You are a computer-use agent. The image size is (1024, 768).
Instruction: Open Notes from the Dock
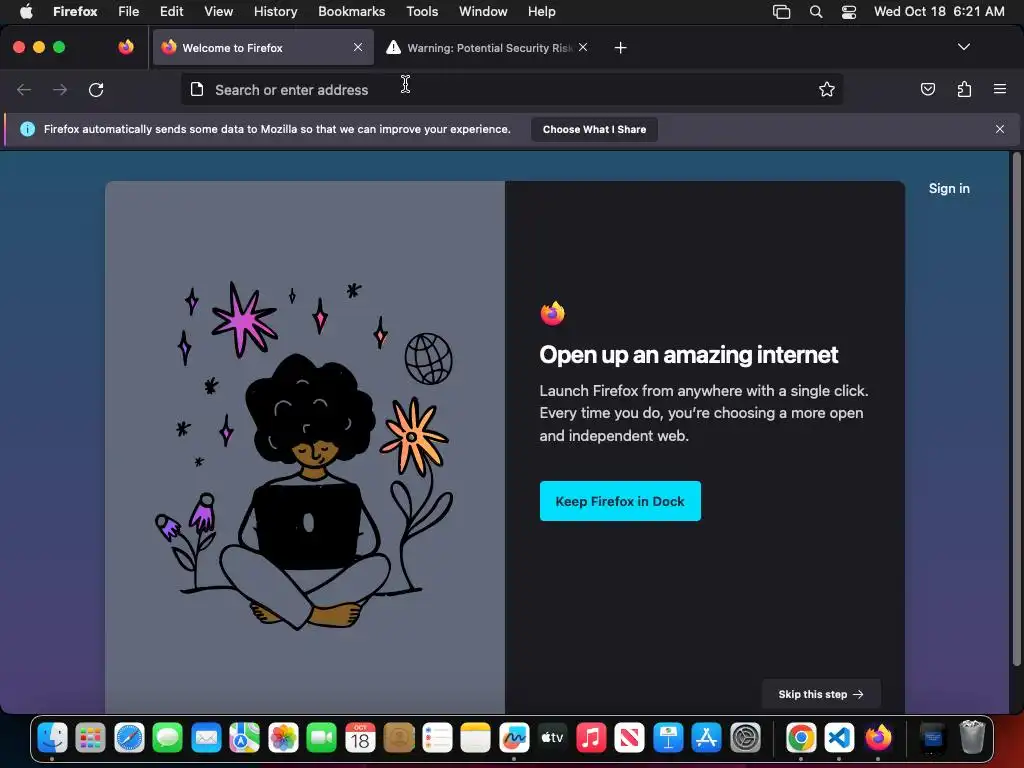pyautogui.click(x=475, y=738)
